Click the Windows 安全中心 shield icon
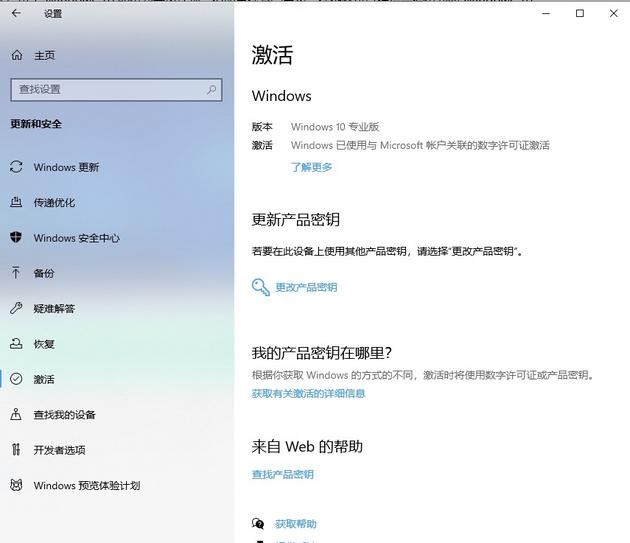630x543 pixels. coord(16,237)
